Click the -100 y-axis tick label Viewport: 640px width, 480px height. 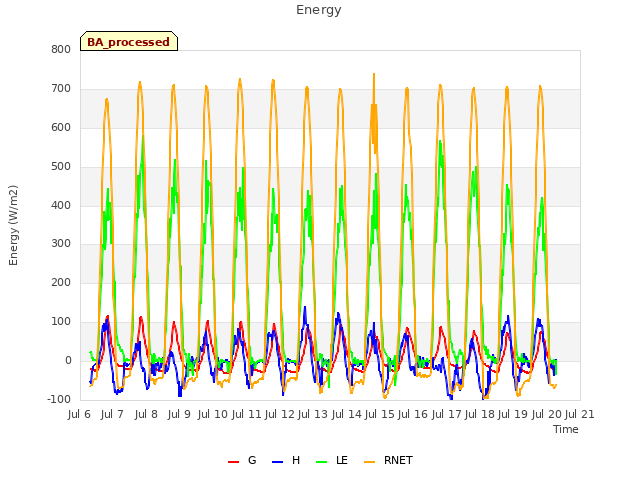point(60,400)
